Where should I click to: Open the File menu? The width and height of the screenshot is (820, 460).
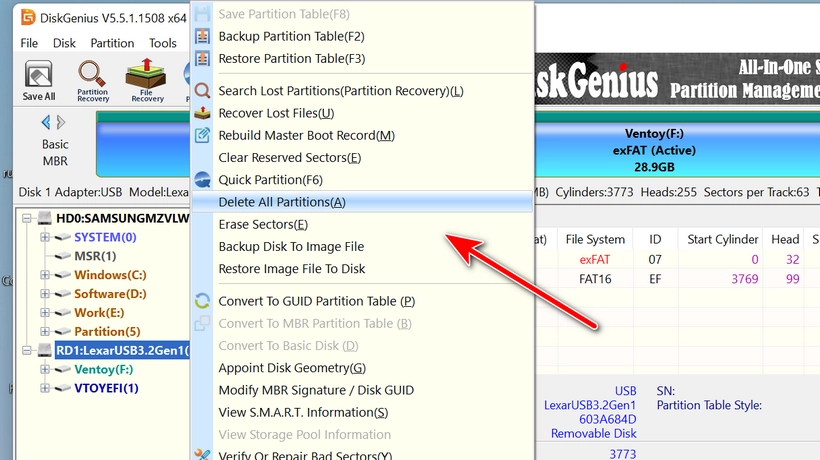(29, 43)
